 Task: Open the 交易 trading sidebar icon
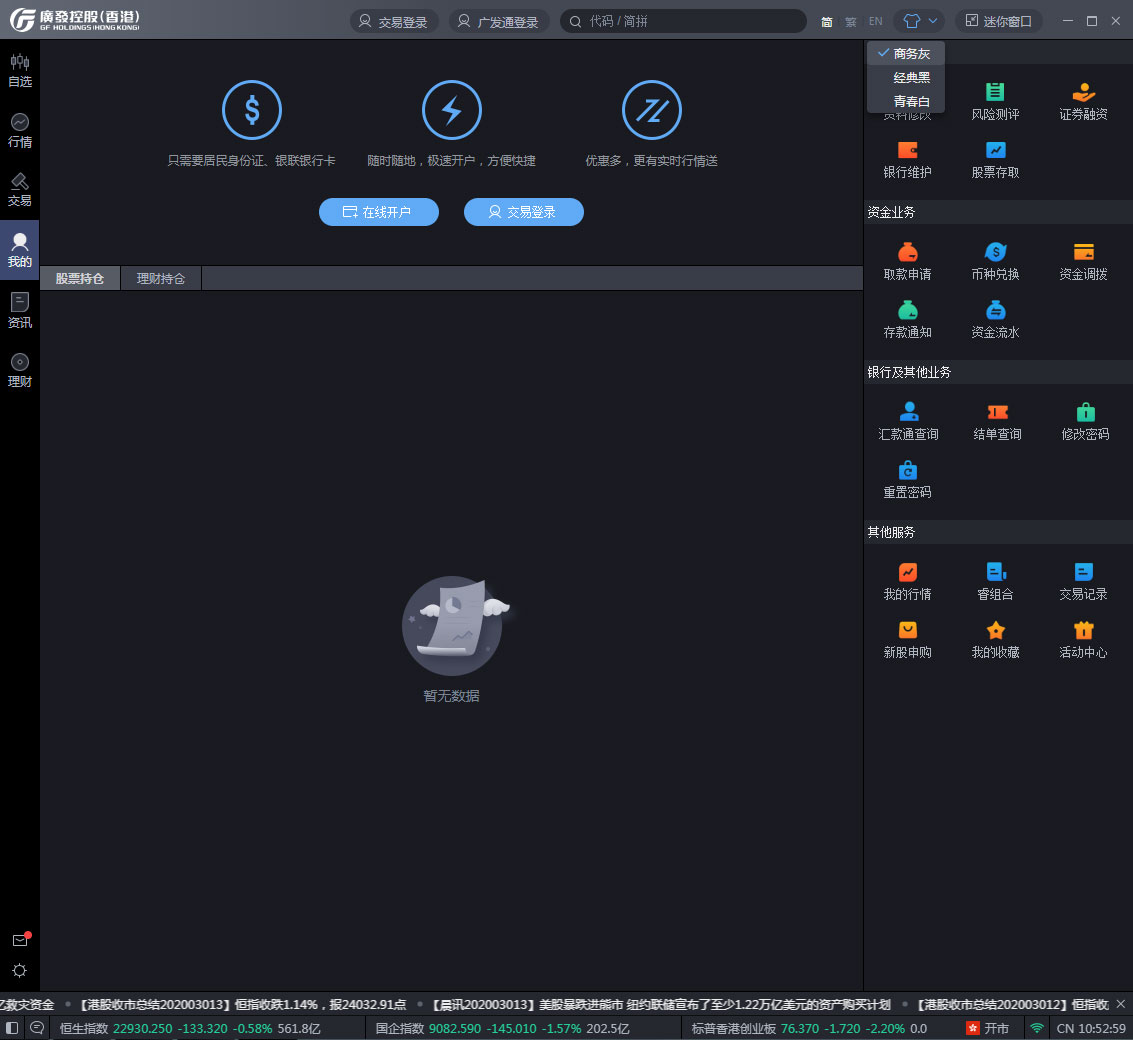click(x=19, y=189)
